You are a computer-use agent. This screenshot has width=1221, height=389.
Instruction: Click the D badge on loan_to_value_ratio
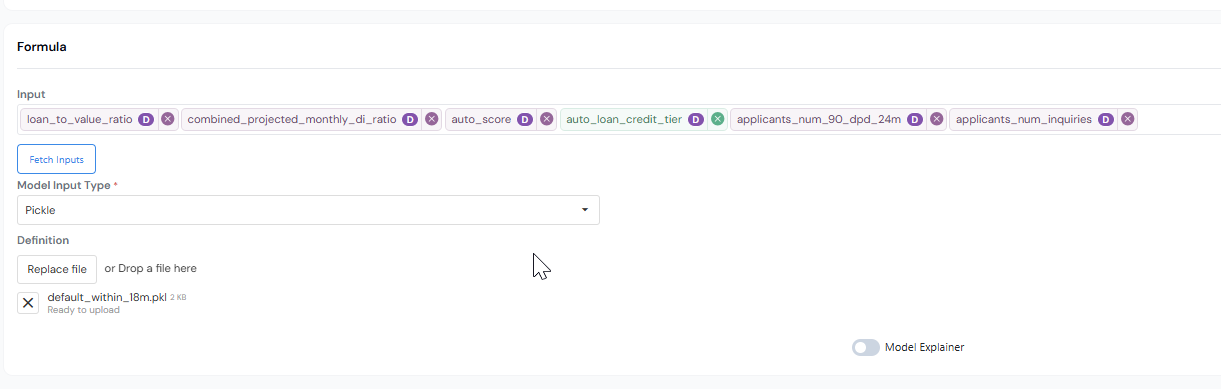(146, 119)
